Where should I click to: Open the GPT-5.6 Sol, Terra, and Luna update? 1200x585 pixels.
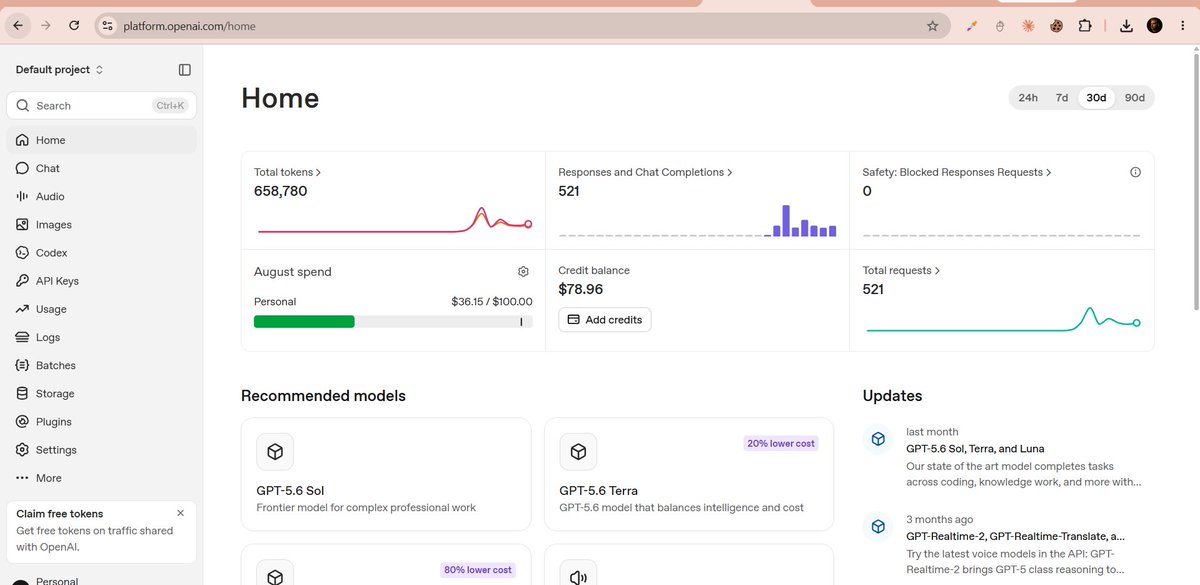pyautogui.click(x=1008, y=457)
